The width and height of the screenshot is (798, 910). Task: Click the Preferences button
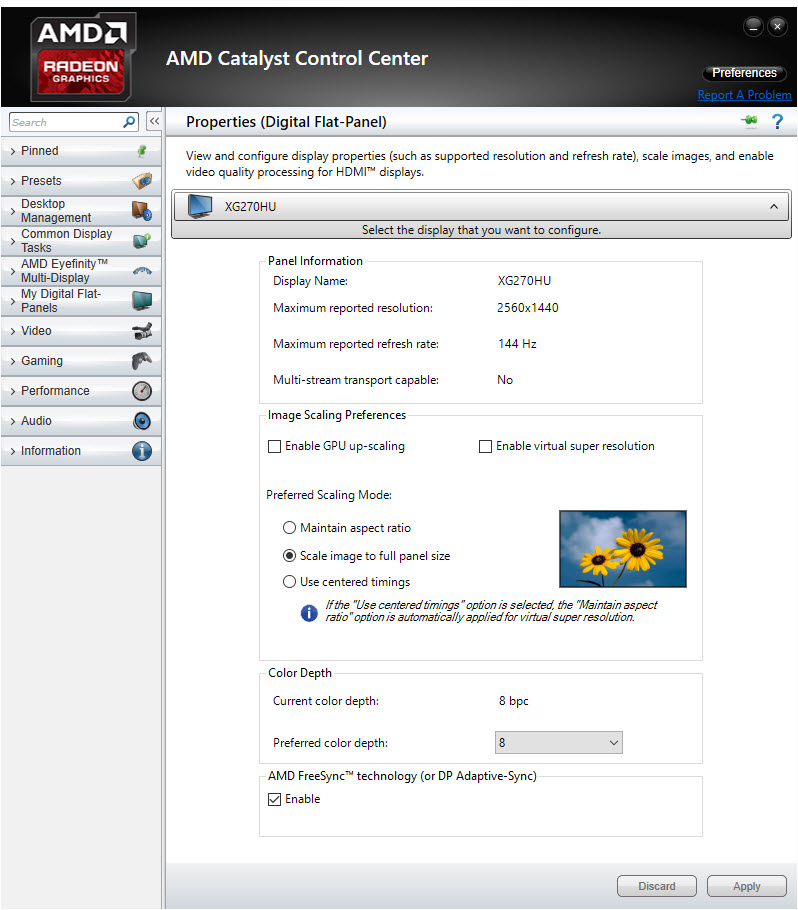pos(744,73)
